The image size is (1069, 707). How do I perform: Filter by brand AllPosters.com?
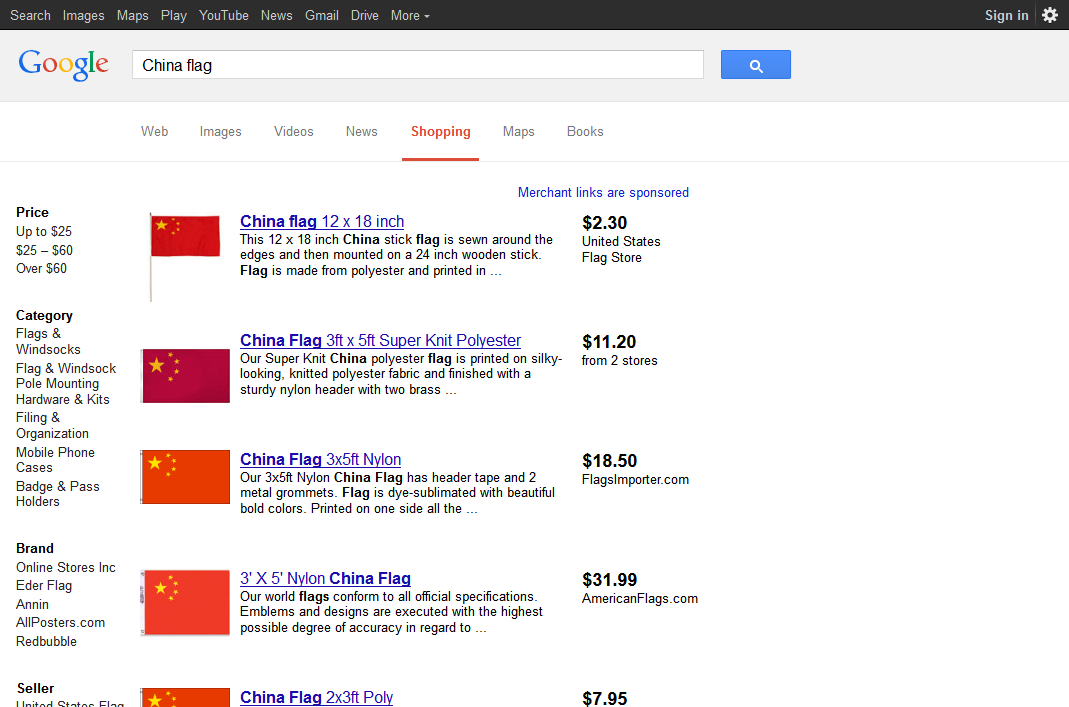[60, 622]
